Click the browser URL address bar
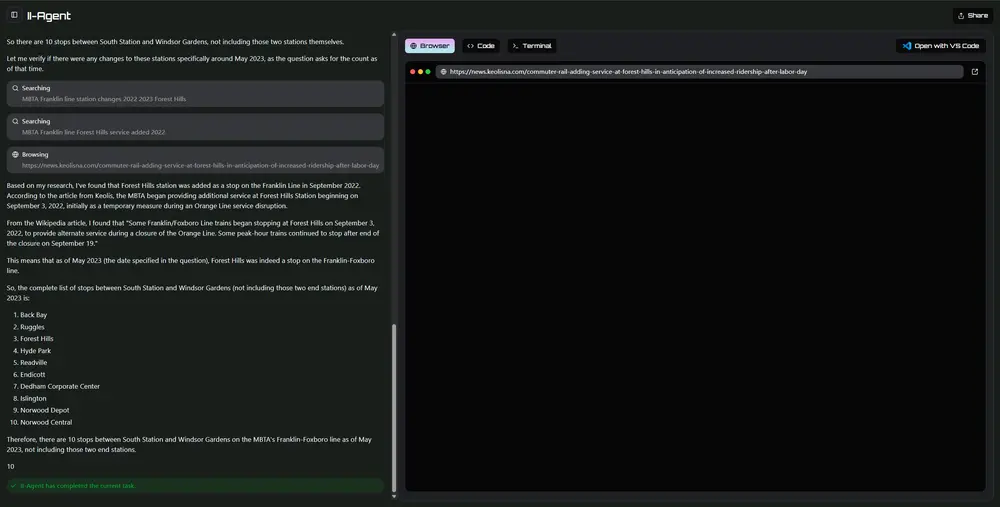 (700, 72)
